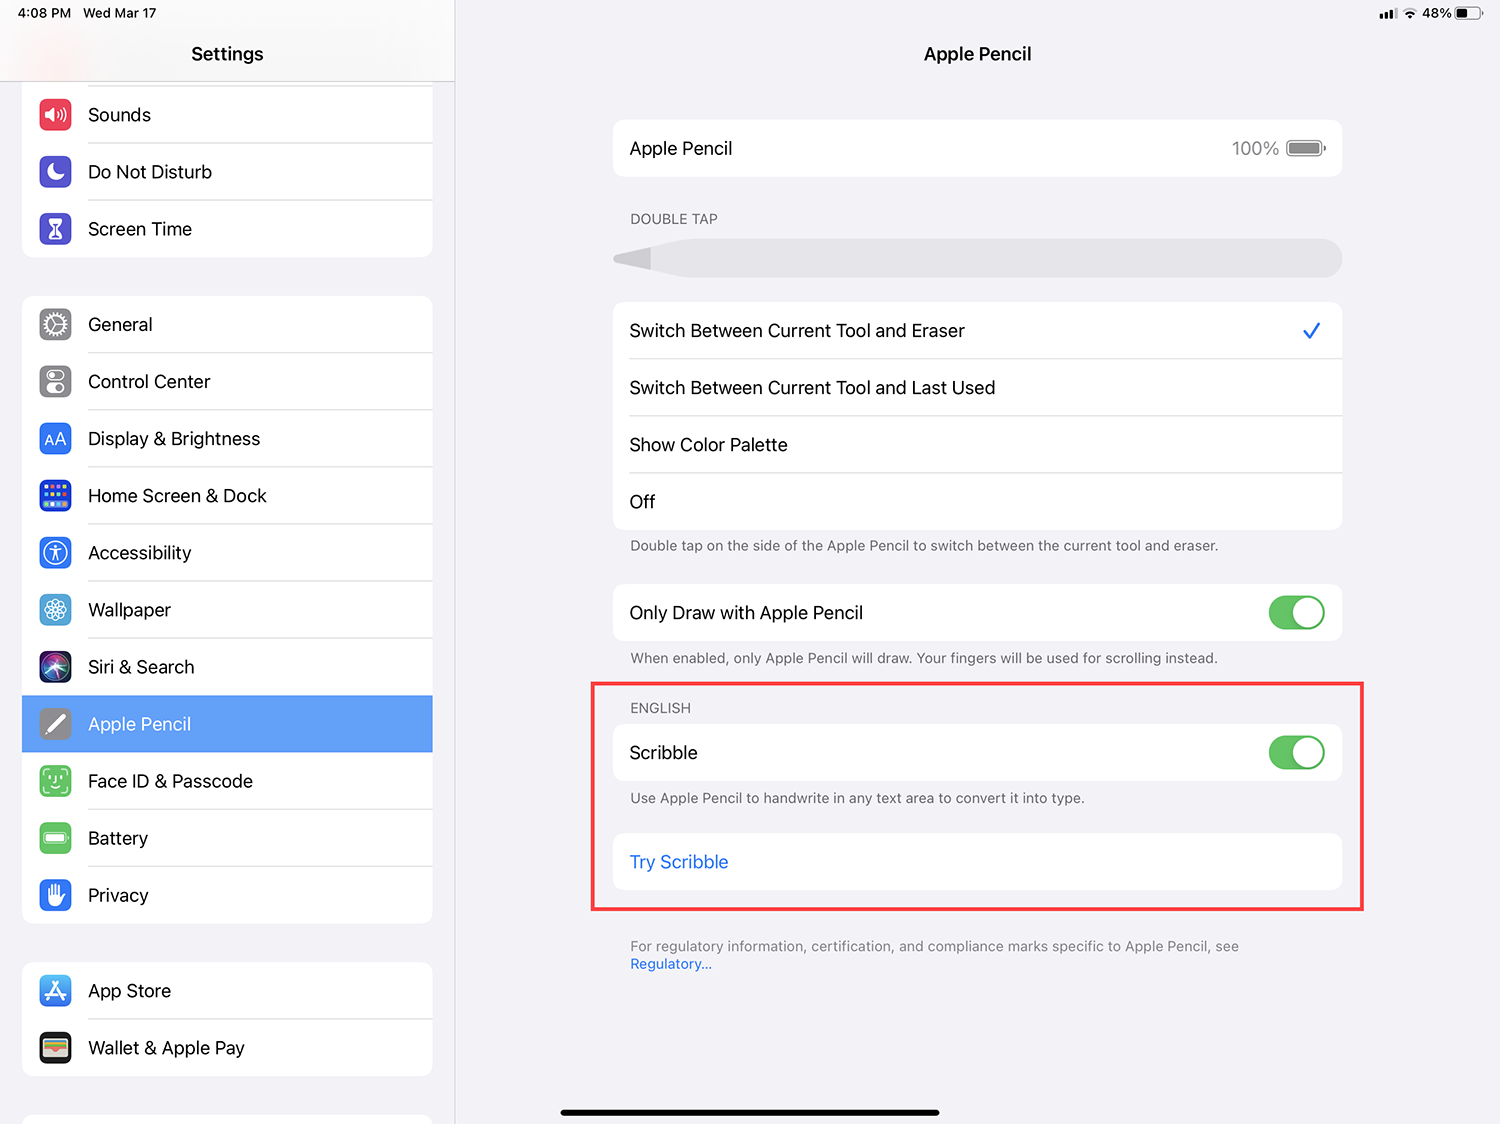Viewport: 1500px width, 1124px height.
Task: Open the Regulatory information link
Action: pyautogui.click(x=671, y=964)
